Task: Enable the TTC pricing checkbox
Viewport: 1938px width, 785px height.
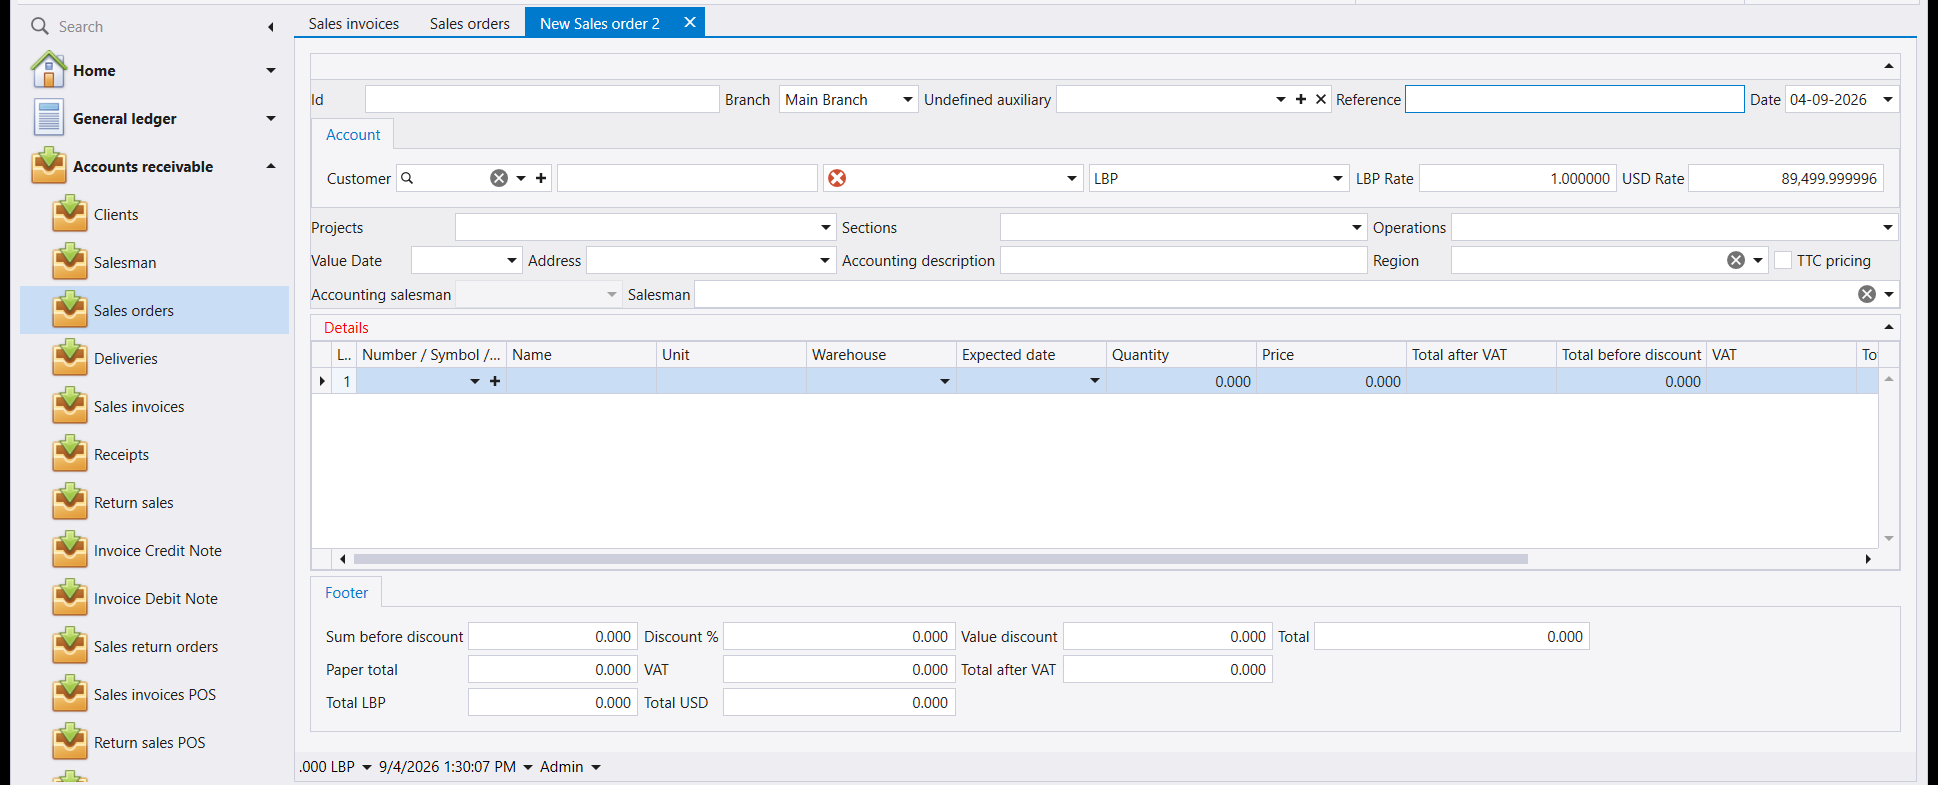Action: [x=1783, y=260]
